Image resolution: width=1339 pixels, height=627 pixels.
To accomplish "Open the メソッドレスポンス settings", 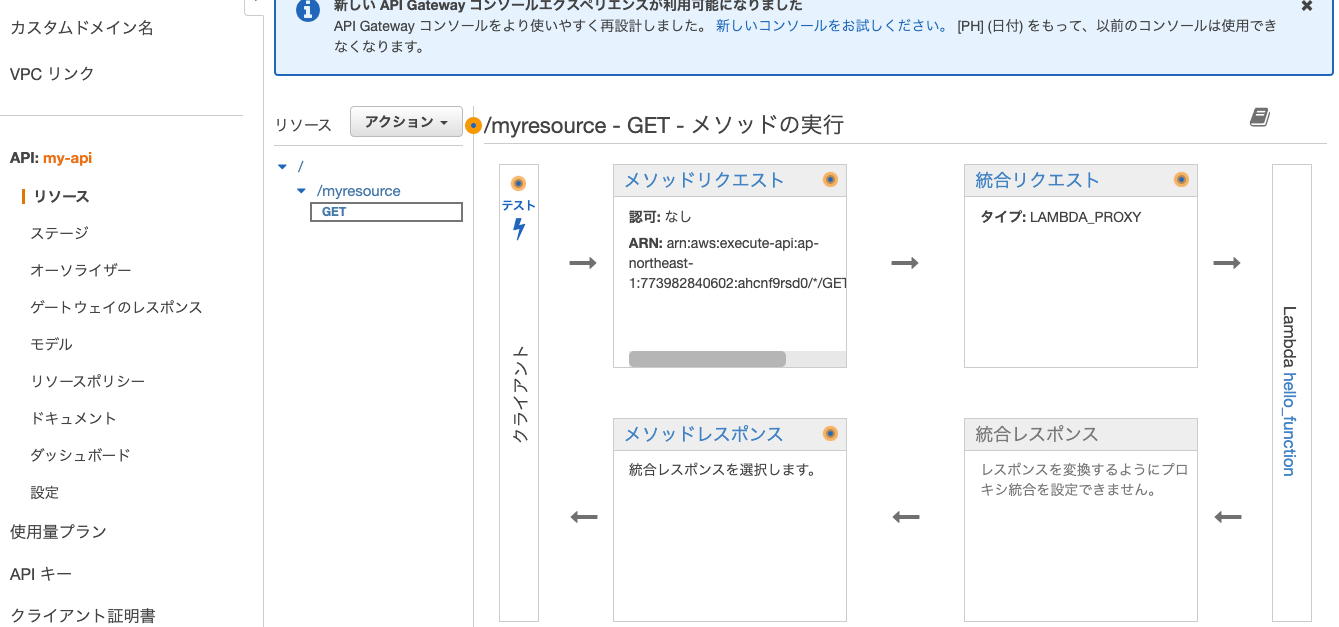I will pyautogui.click(x=704, y=434).
